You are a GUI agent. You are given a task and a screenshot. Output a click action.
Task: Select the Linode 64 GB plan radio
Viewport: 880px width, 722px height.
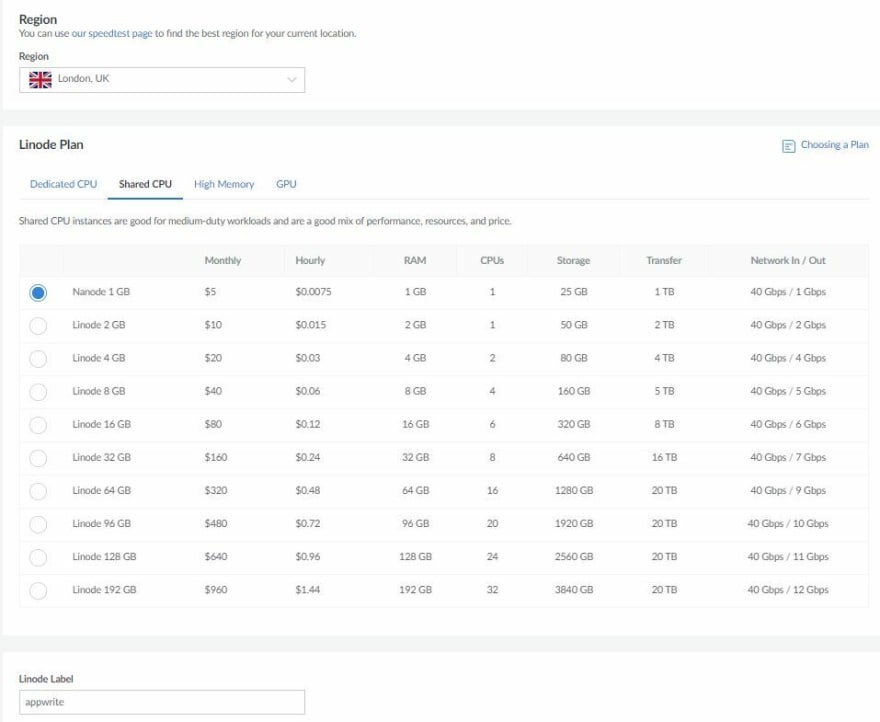click(x=38, y=491)
